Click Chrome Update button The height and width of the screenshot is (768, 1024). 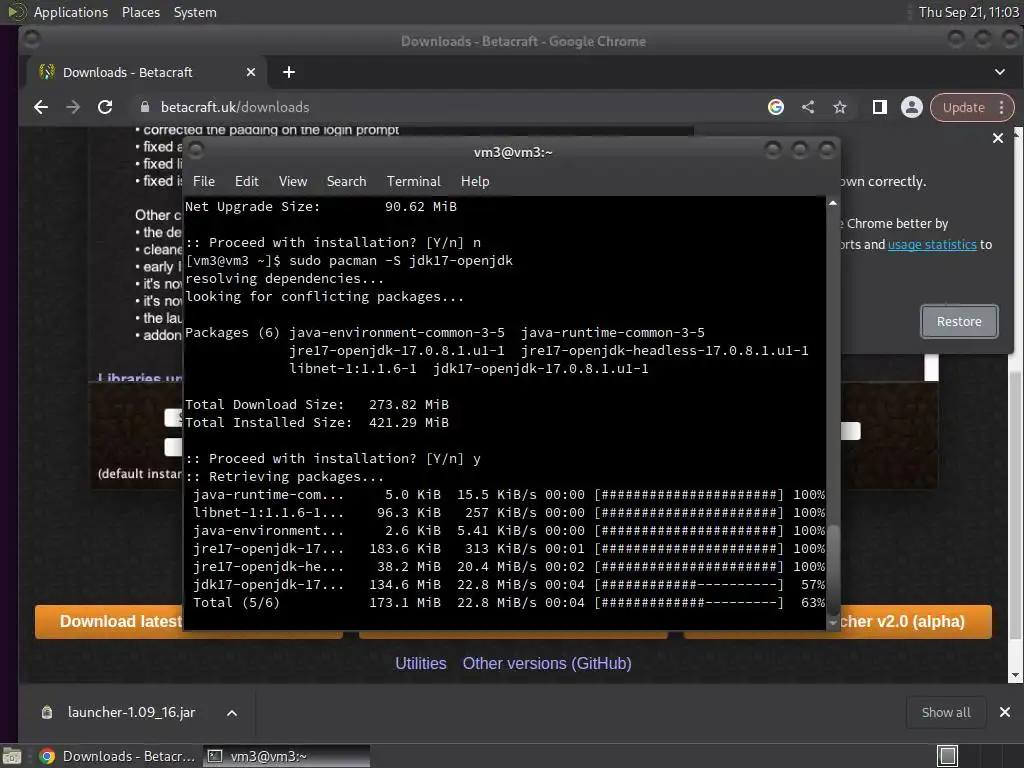coord(963,108)
